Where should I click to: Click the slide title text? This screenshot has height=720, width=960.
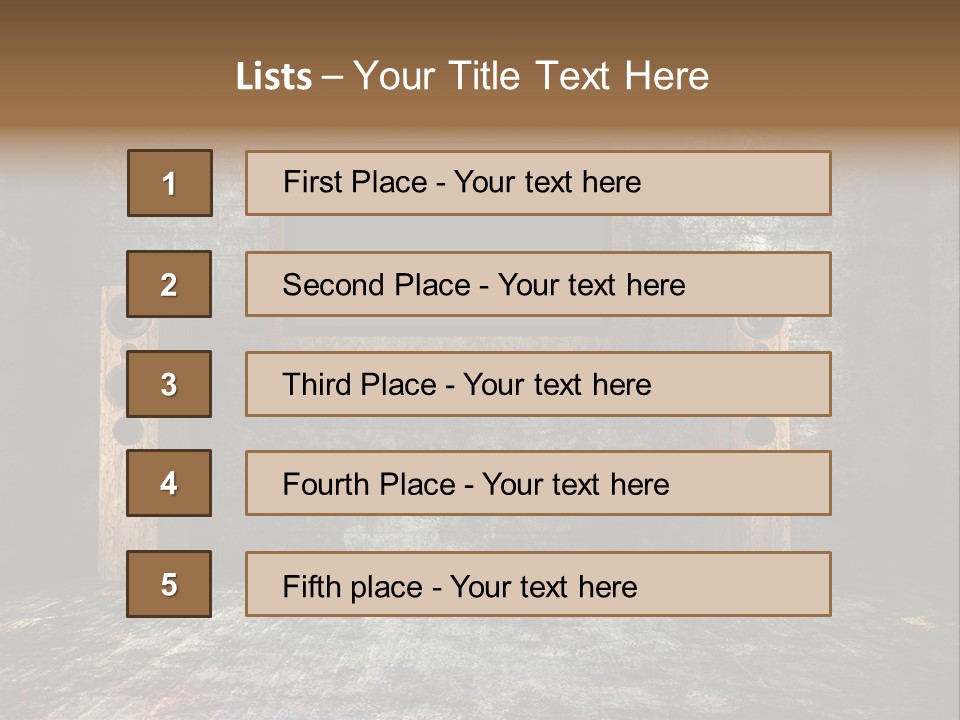point(472,76)
